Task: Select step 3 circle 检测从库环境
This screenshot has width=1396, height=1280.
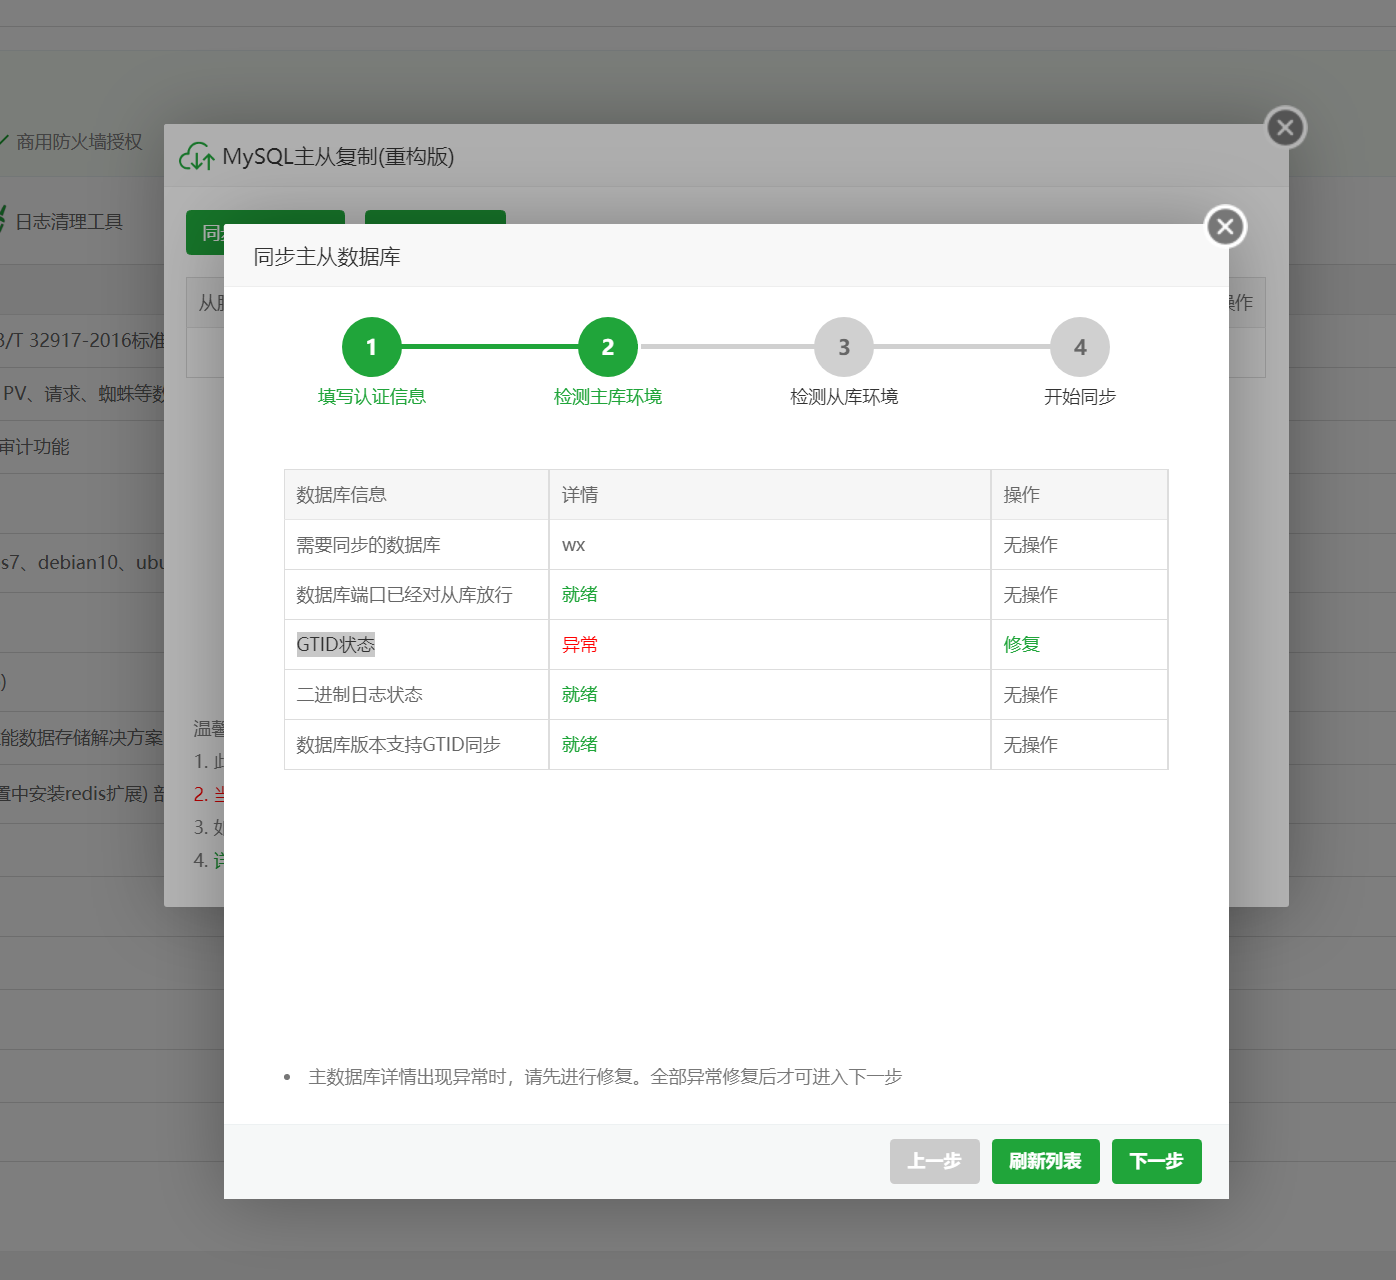Action: pyautogui.click(x=844, y=347)
